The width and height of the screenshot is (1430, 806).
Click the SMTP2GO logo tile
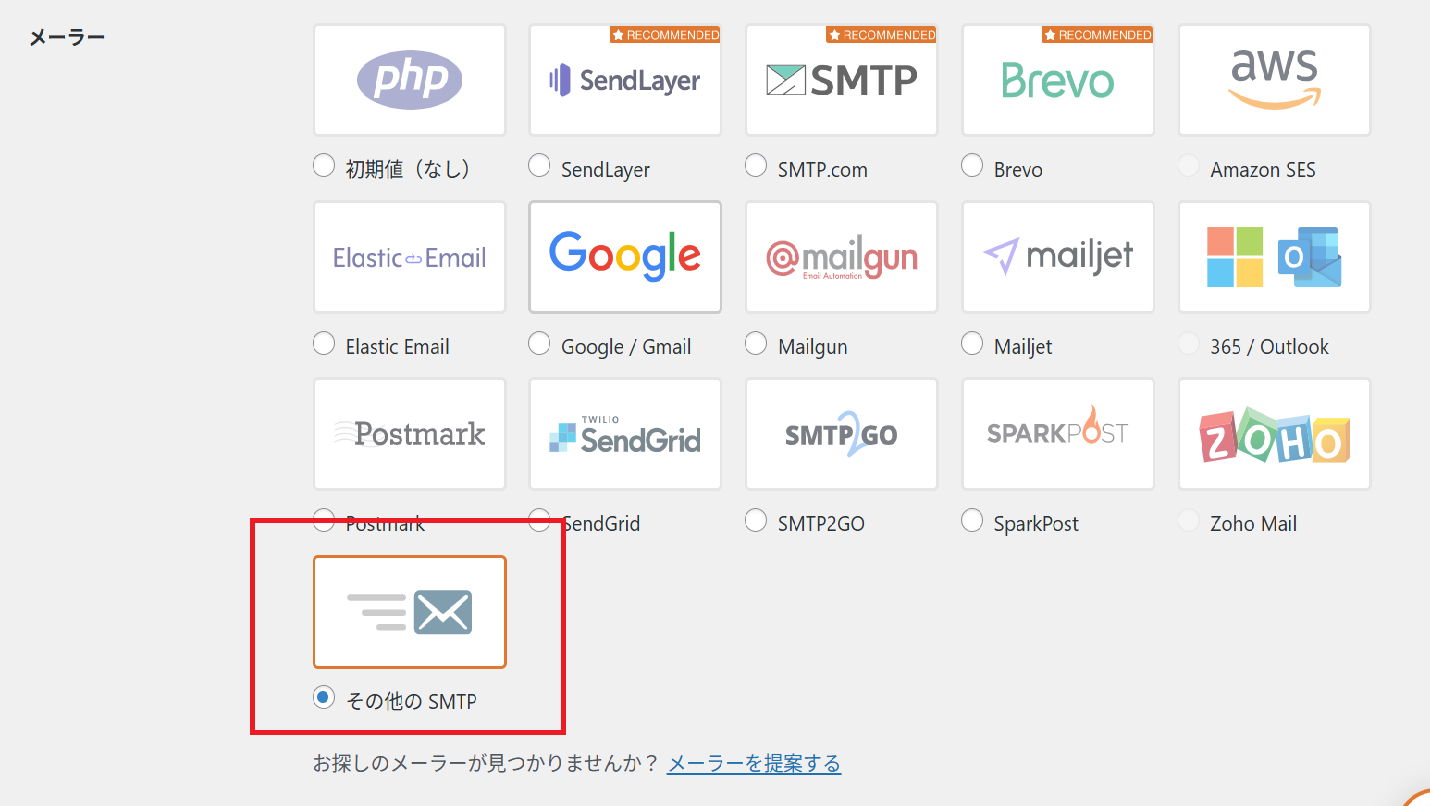tap(841, 434)
